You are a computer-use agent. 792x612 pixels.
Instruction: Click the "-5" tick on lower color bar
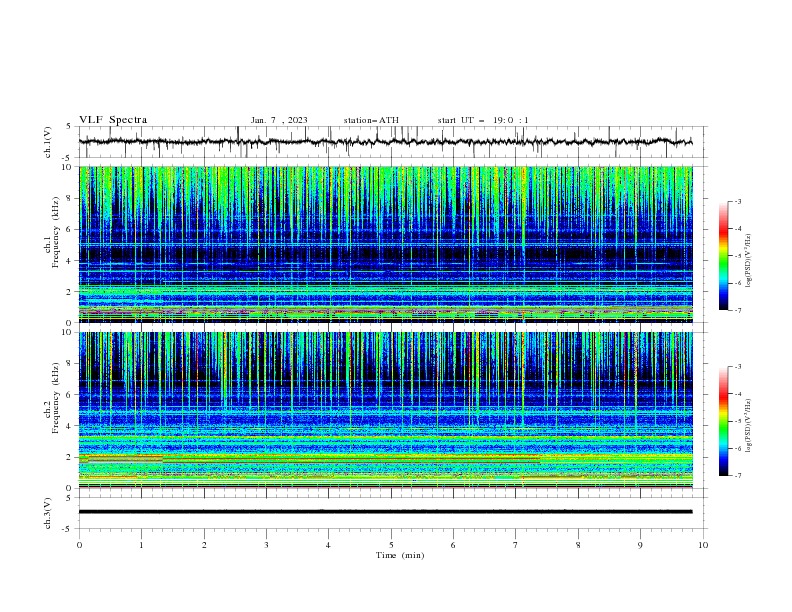[737, 421]
